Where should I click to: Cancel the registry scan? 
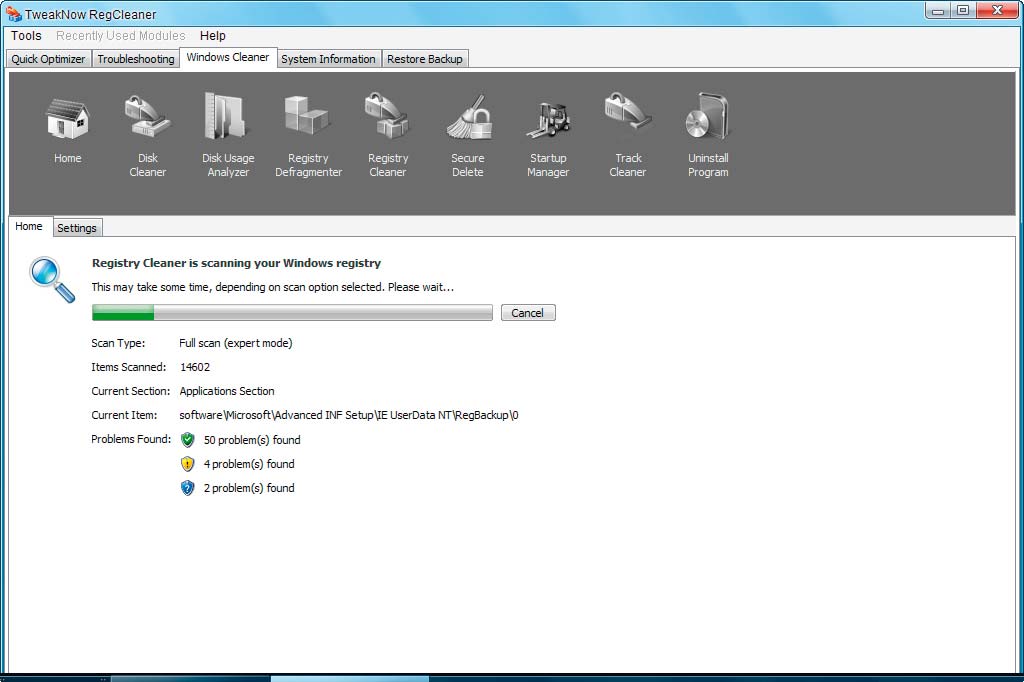click(528, 313)
